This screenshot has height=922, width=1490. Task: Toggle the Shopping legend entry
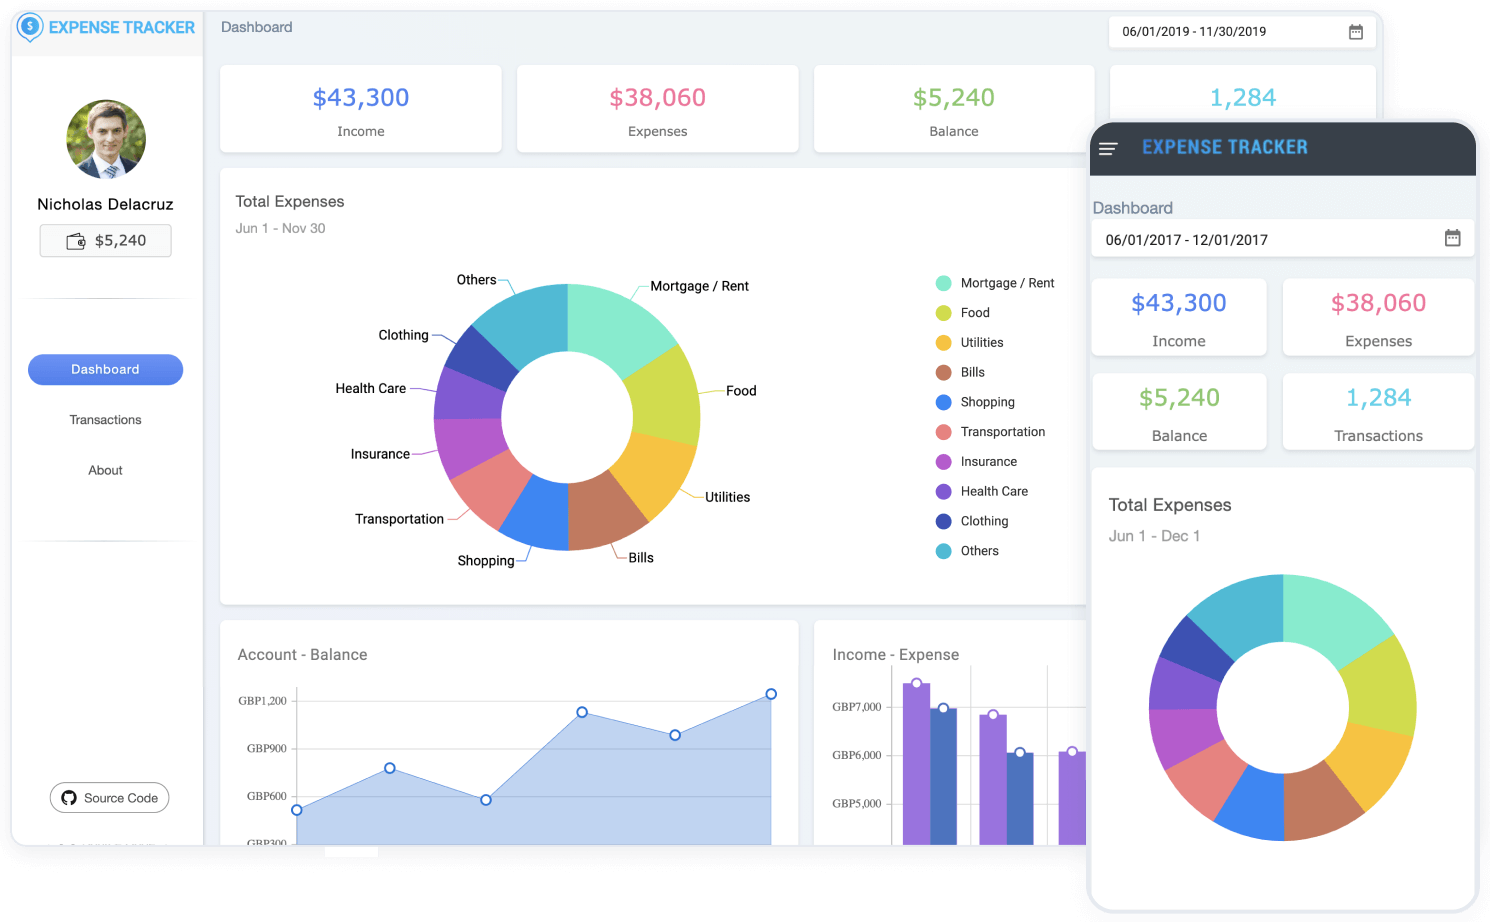[x=986, y=402]
